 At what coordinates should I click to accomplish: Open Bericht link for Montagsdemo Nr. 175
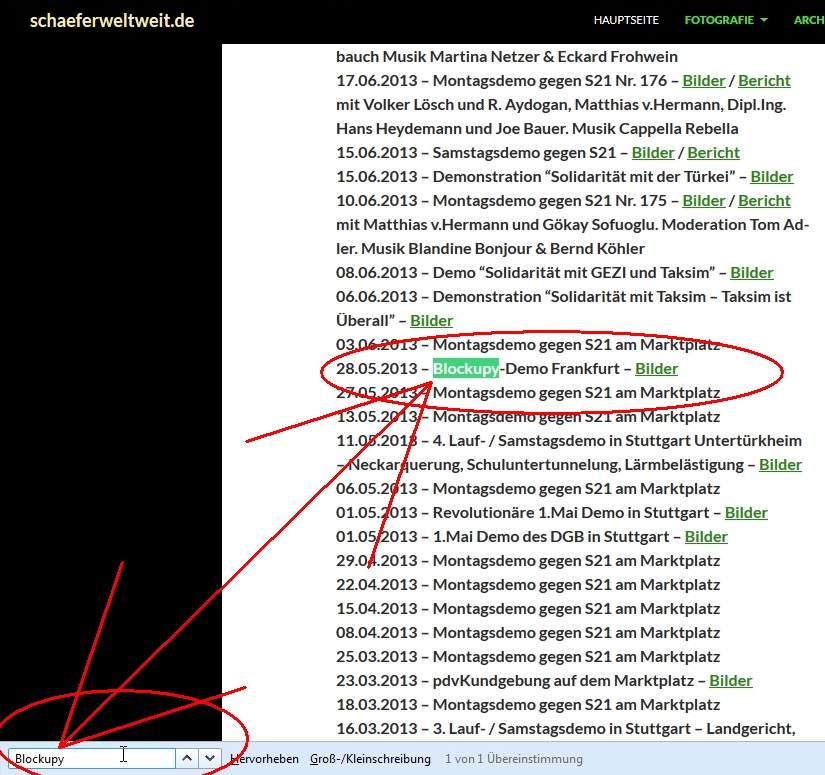click(x=764, y=201)
